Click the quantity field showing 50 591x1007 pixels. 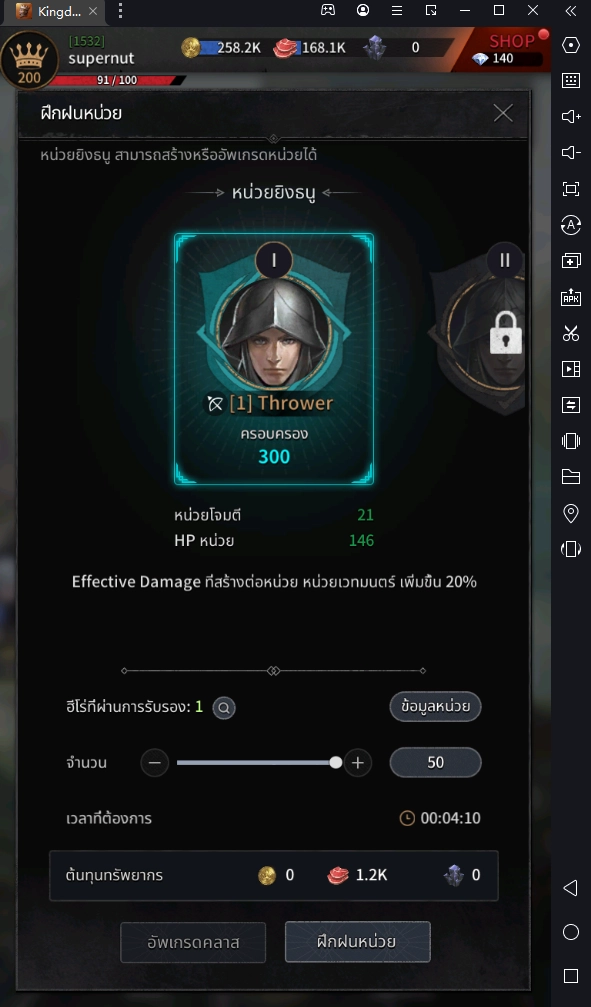click(436, 762)
